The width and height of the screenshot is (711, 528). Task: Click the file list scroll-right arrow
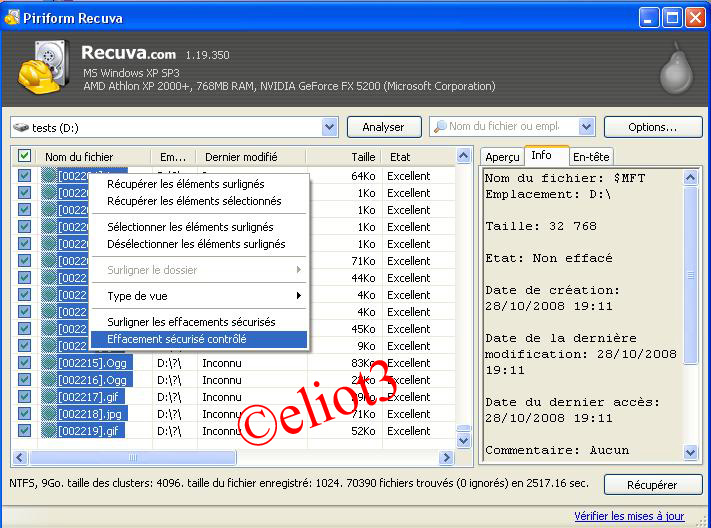pyautogui.click(x=446, y=457)
